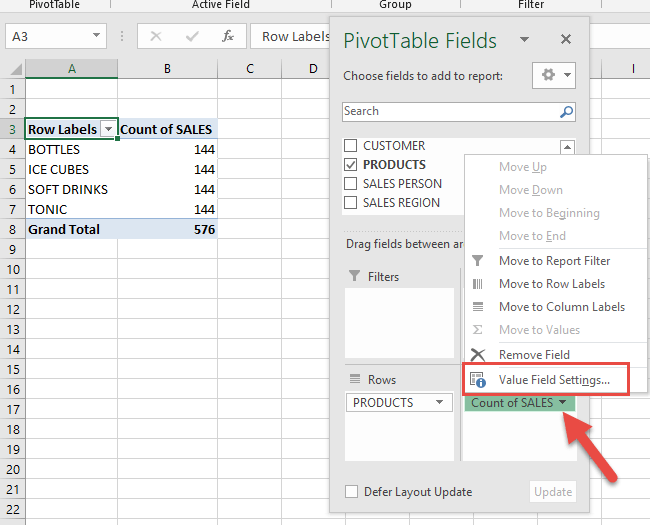The width and height of the screenshot is (650, 525).
Task: Click the search magnifier icon in PivotTable Fields
Action: (x=566, y=112)
